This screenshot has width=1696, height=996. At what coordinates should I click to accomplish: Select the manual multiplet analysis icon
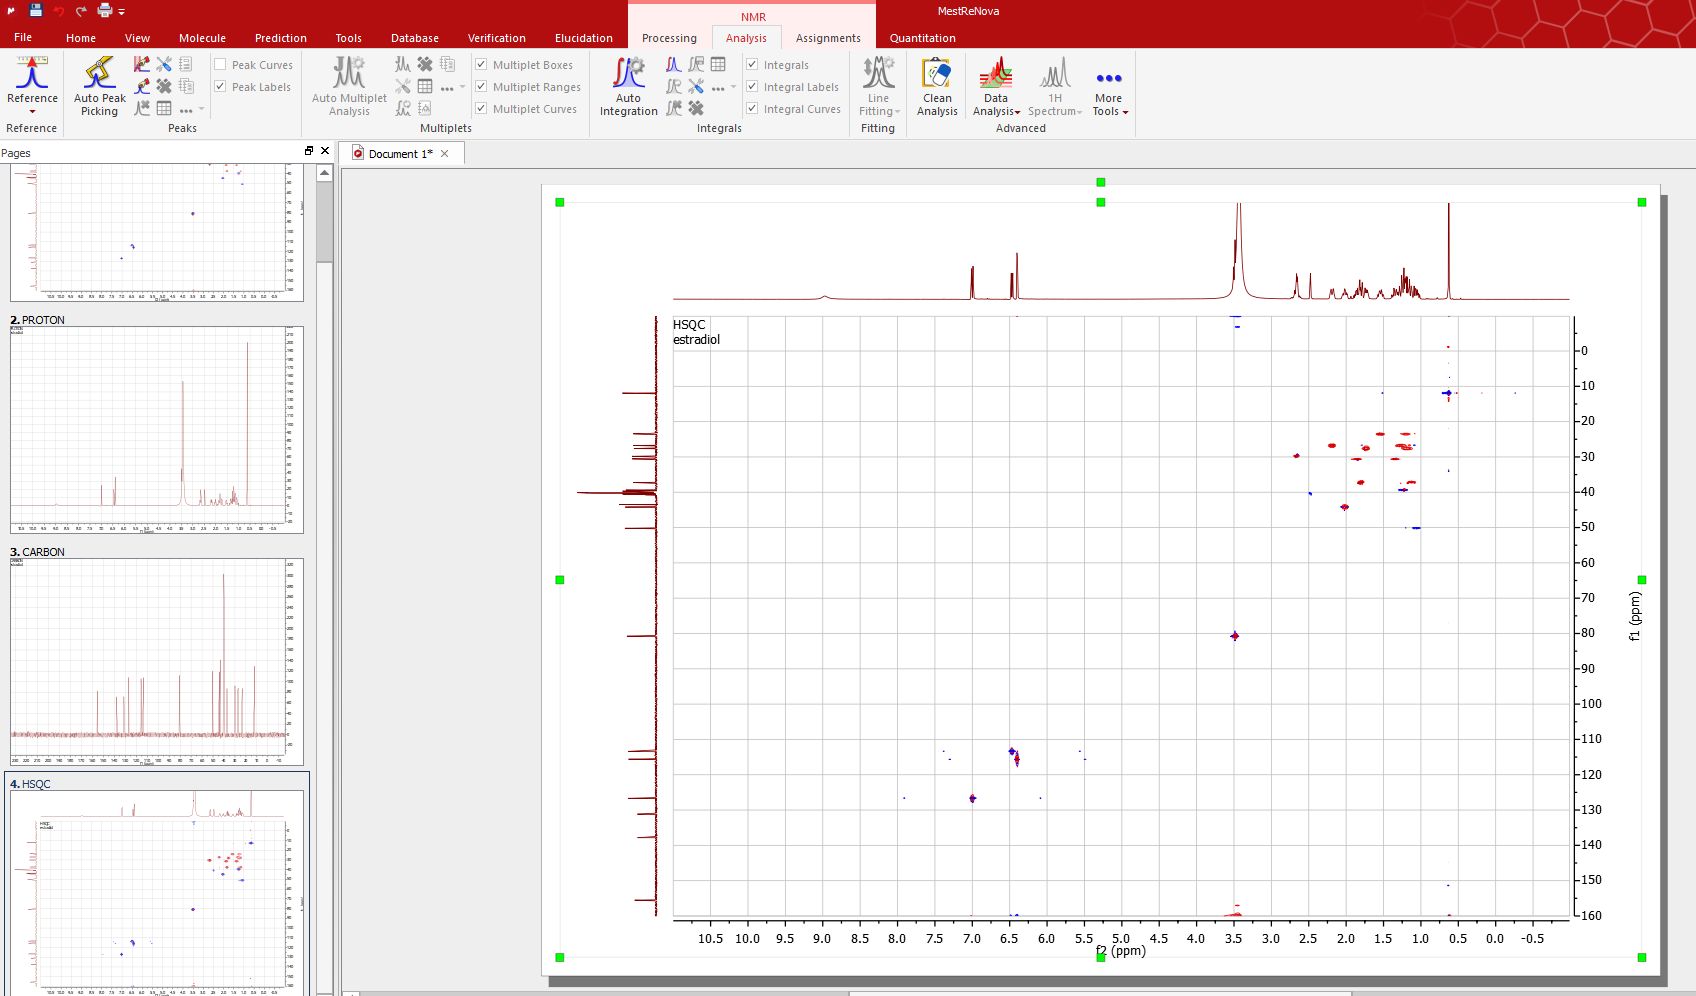(x=403, y=64)
